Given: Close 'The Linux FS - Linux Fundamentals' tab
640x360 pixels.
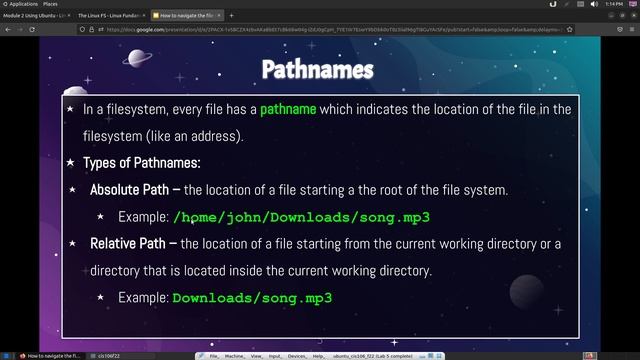Looking at the screenshot, I should [x=144, y=16].
